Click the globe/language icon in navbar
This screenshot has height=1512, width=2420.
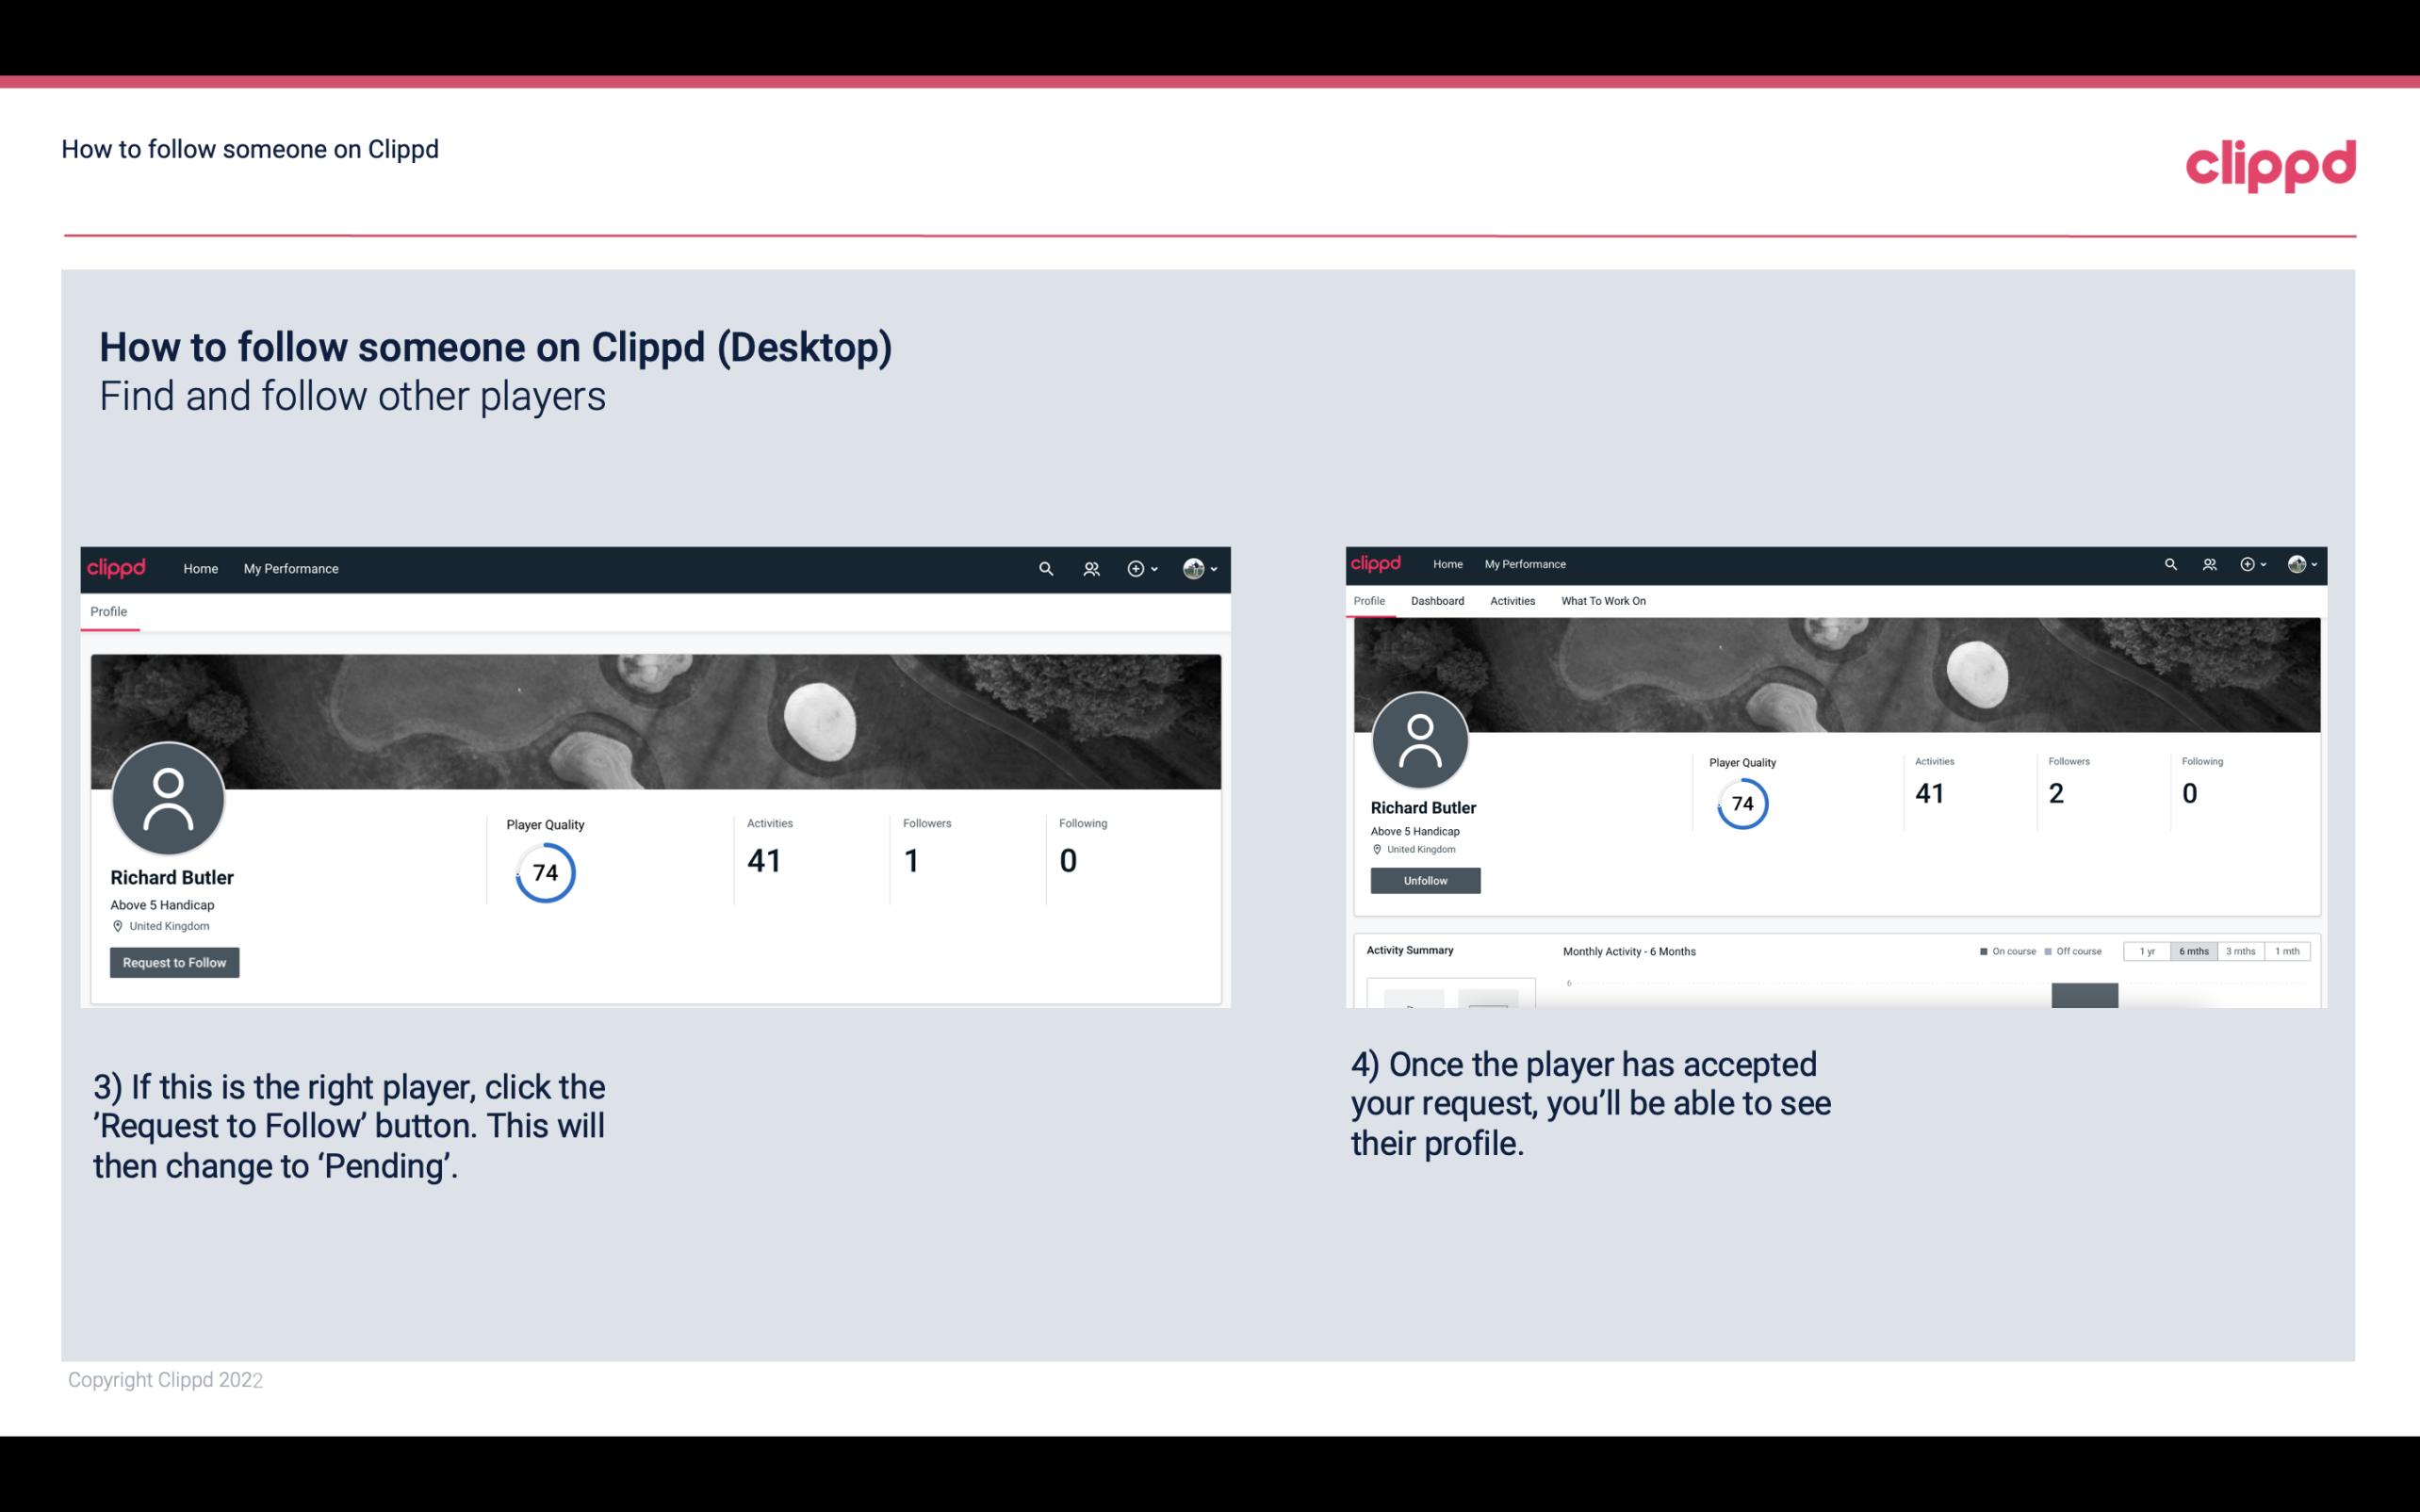click(1193, 568)
